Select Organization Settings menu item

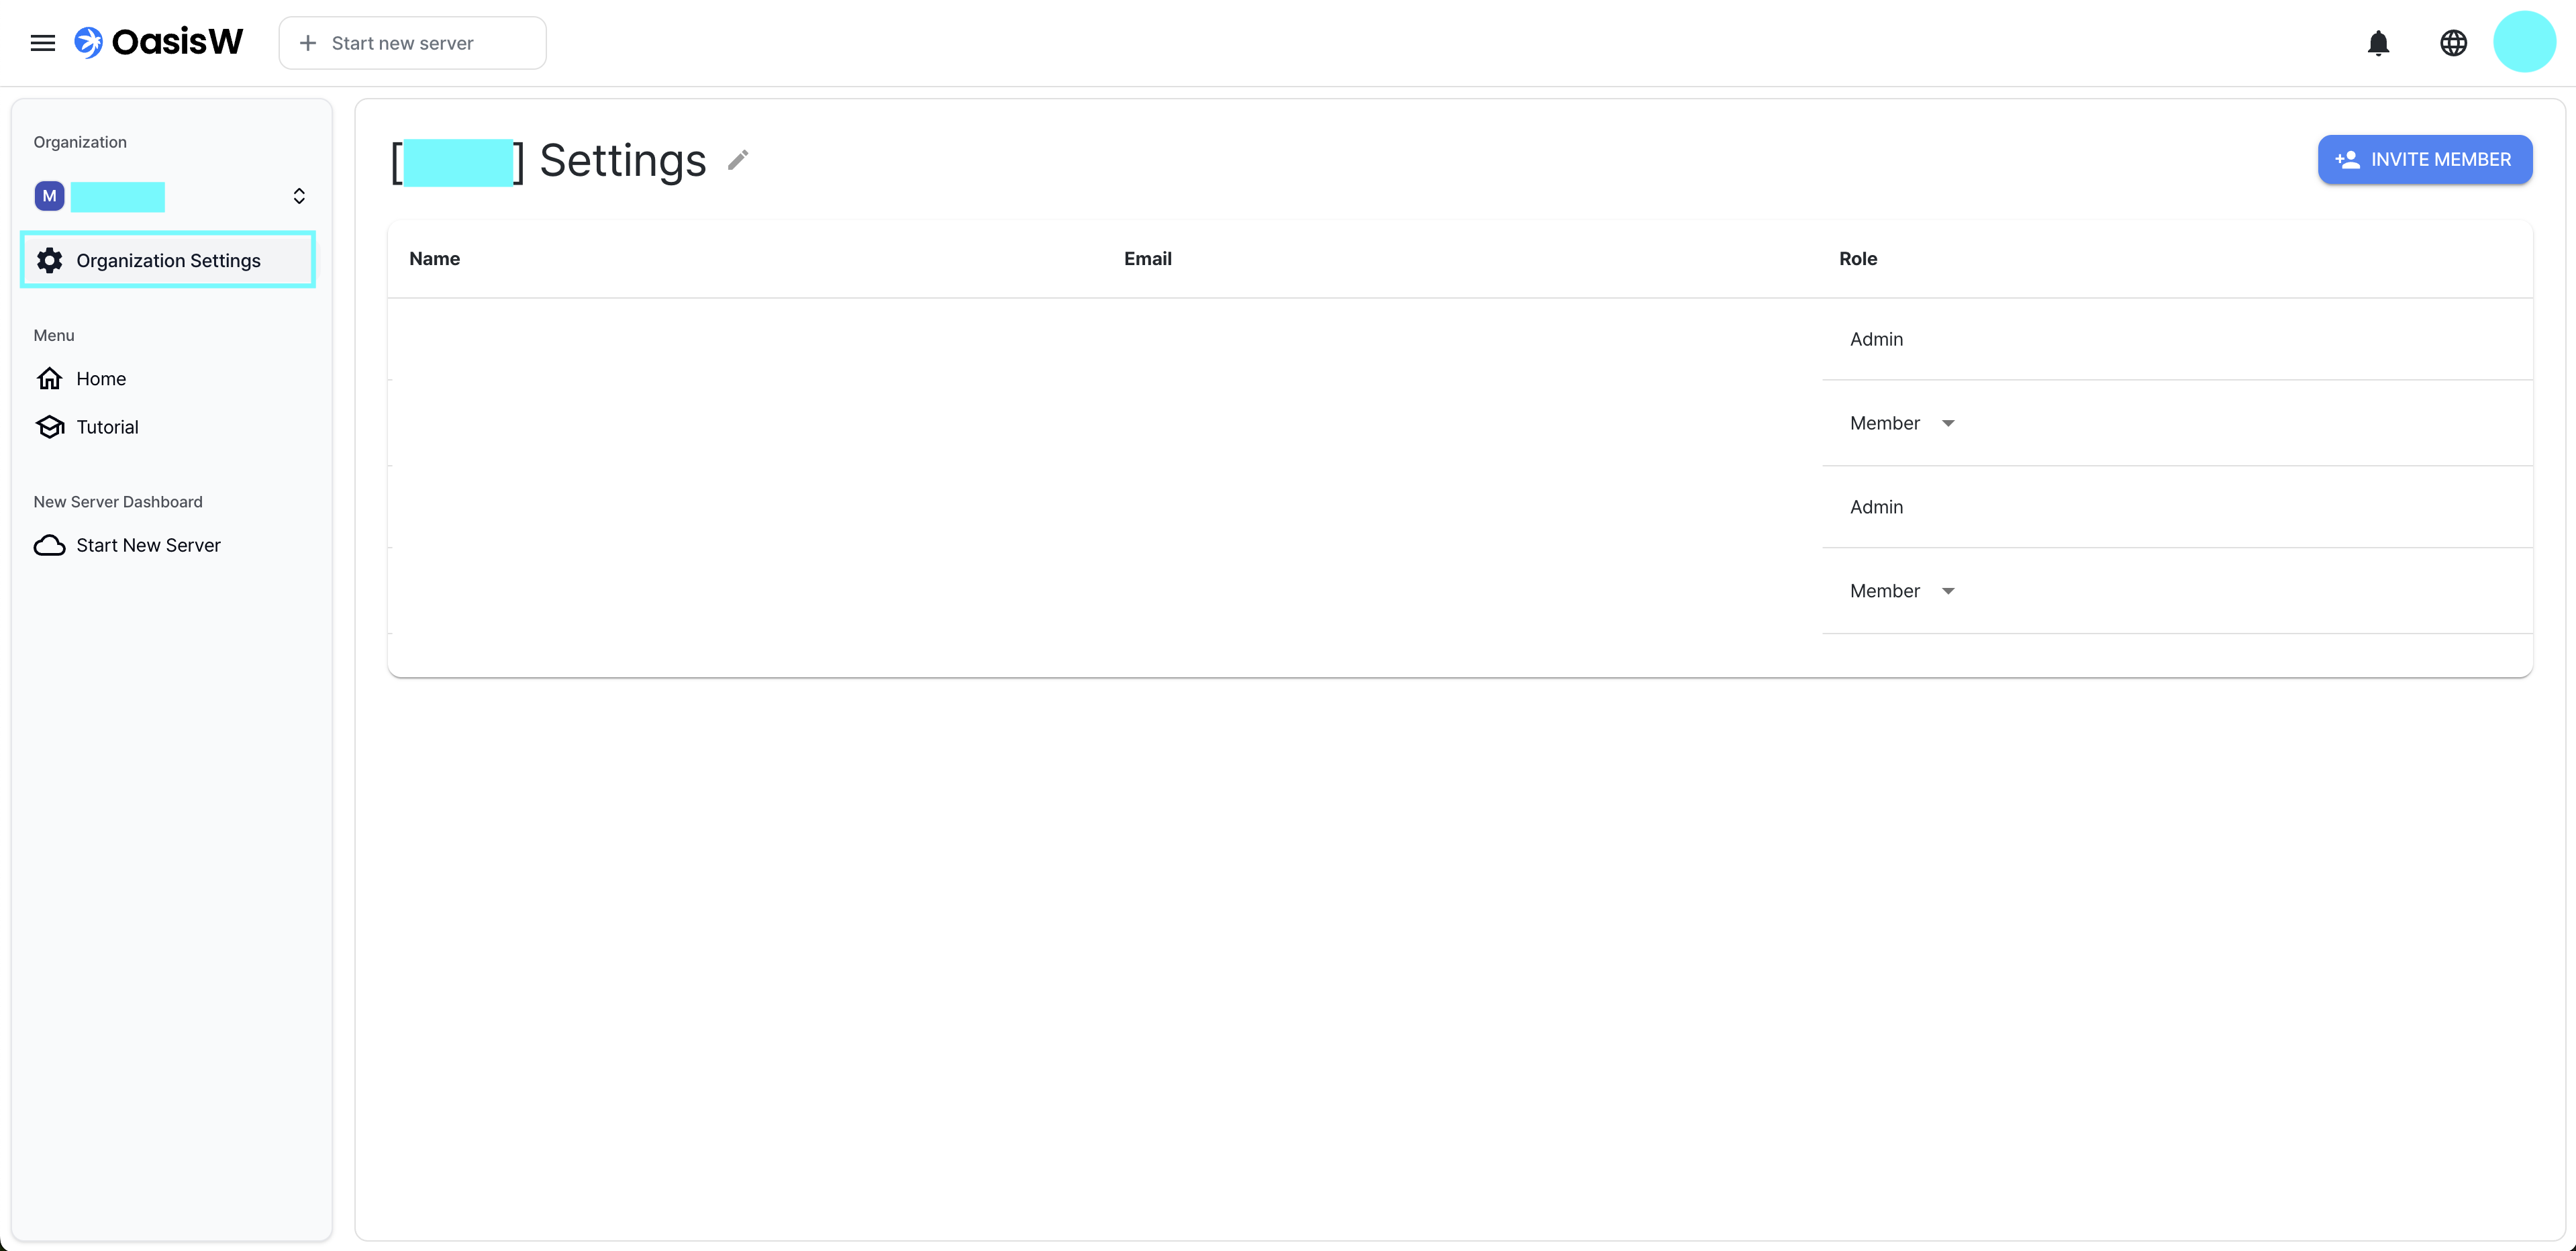168,260
